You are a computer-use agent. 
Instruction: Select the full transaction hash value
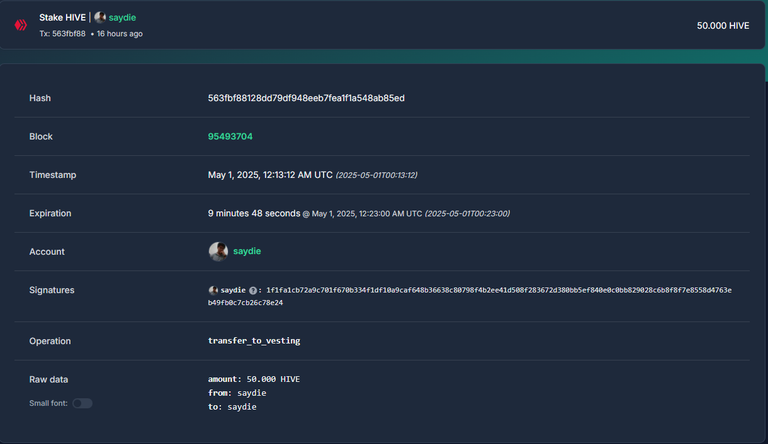pos(306,98)
